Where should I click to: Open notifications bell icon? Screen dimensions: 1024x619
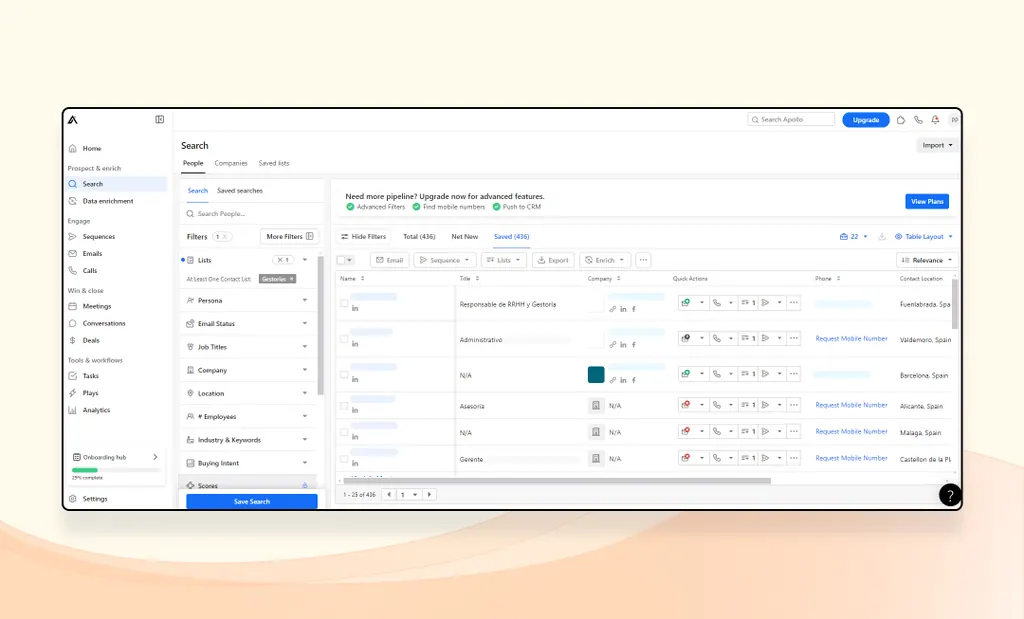935,119
